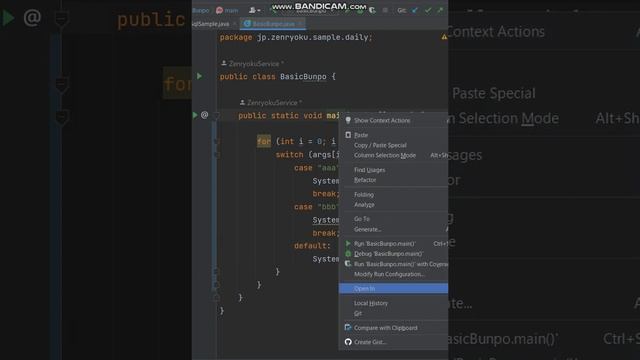
Task: Click the stop square toolbar icon
Action: coord(385,10)
